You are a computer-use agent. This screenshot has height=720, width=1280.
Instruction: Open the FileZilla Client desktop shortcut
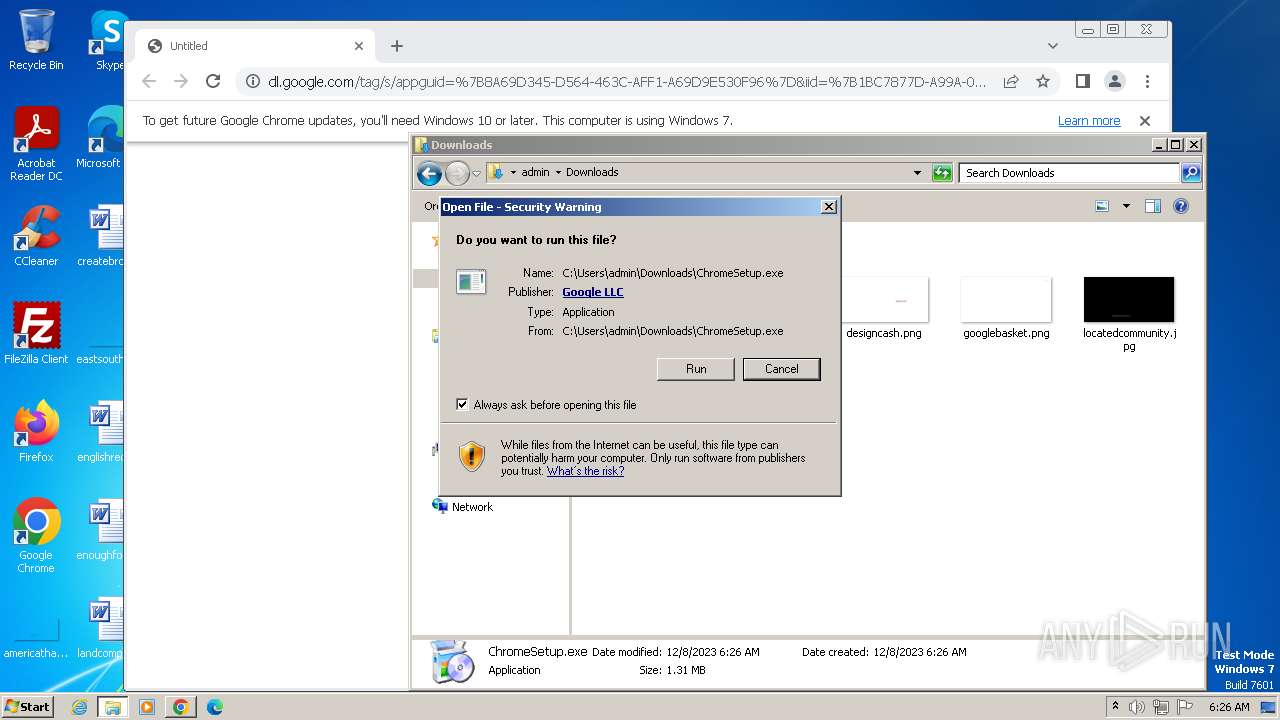point(36,333)
